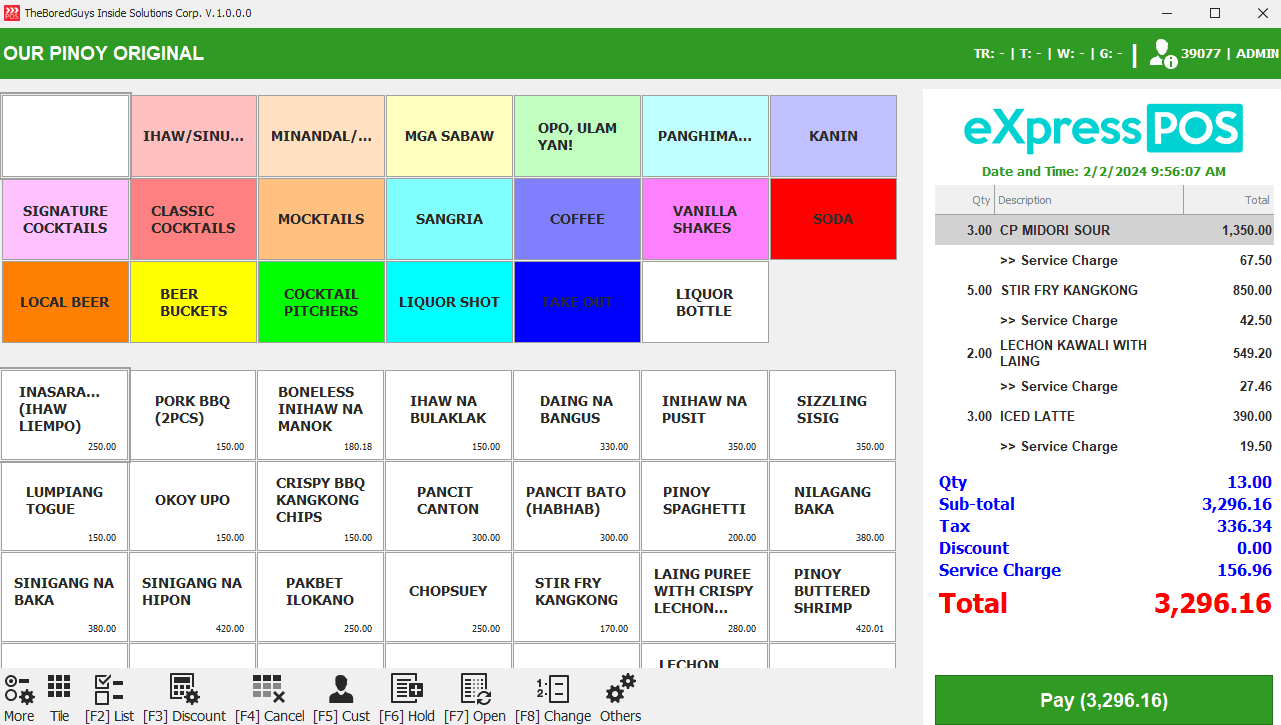Hold the order with F6 Hold
The height and width of the screenshot is (725, 1281).
[407, 690]
